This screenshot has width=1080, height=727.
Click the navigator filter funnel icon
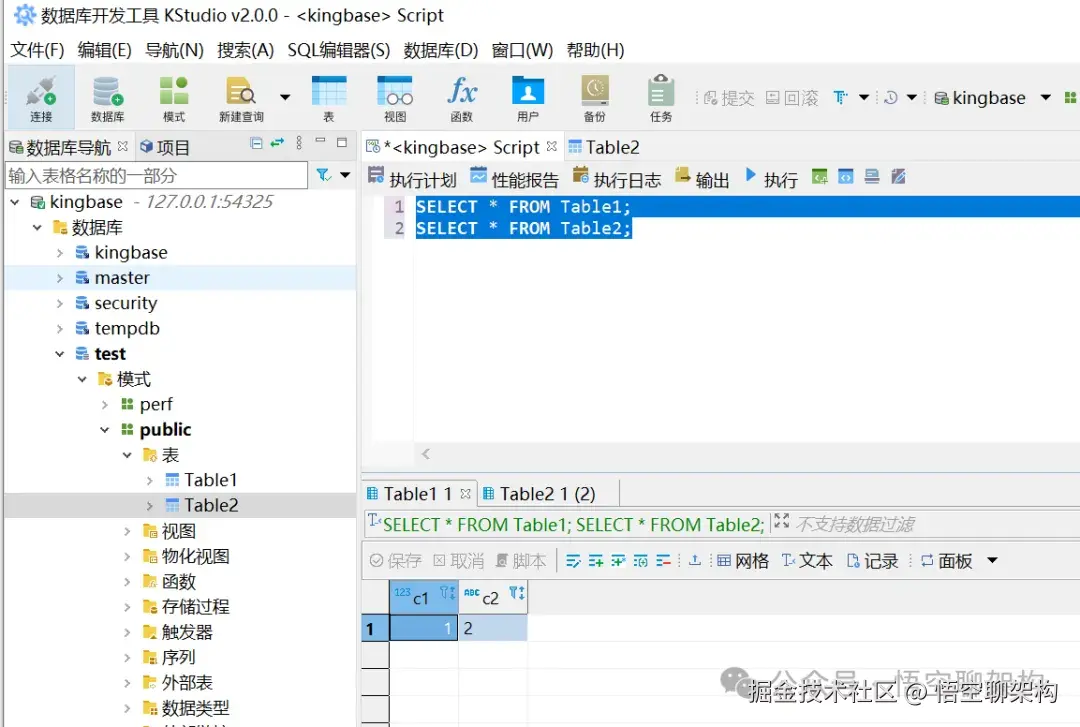click(x=323, y=175)
